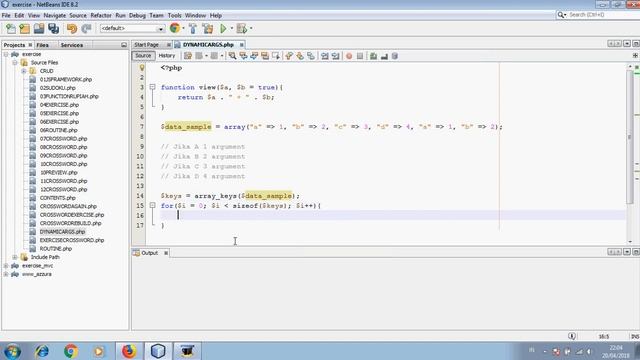Open the Navigate menu
The image size is (640, 360).
(x=55, y=16)
